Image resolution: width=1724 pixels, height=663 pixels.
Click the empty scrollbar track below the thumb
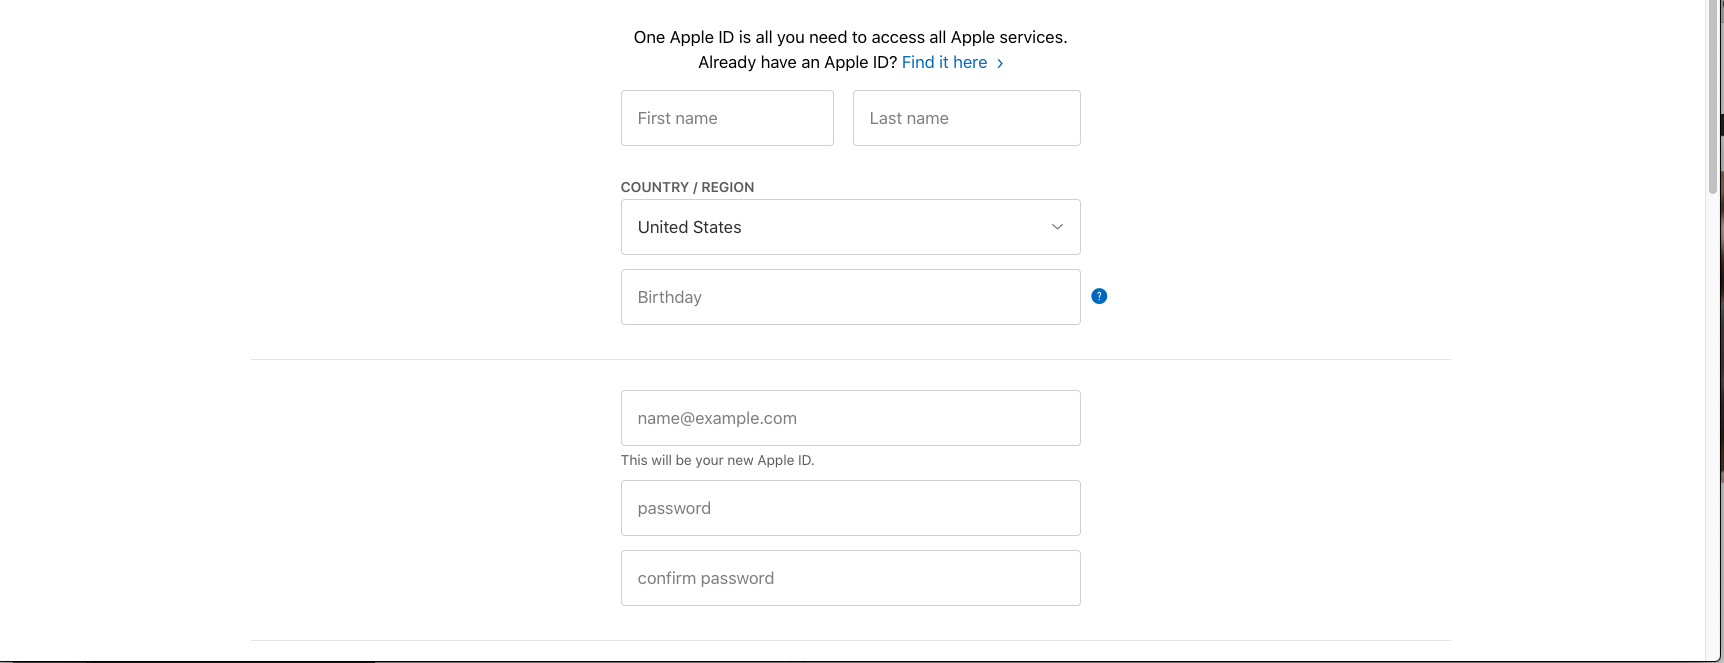pyautogui.click(x=1713, y=420)
